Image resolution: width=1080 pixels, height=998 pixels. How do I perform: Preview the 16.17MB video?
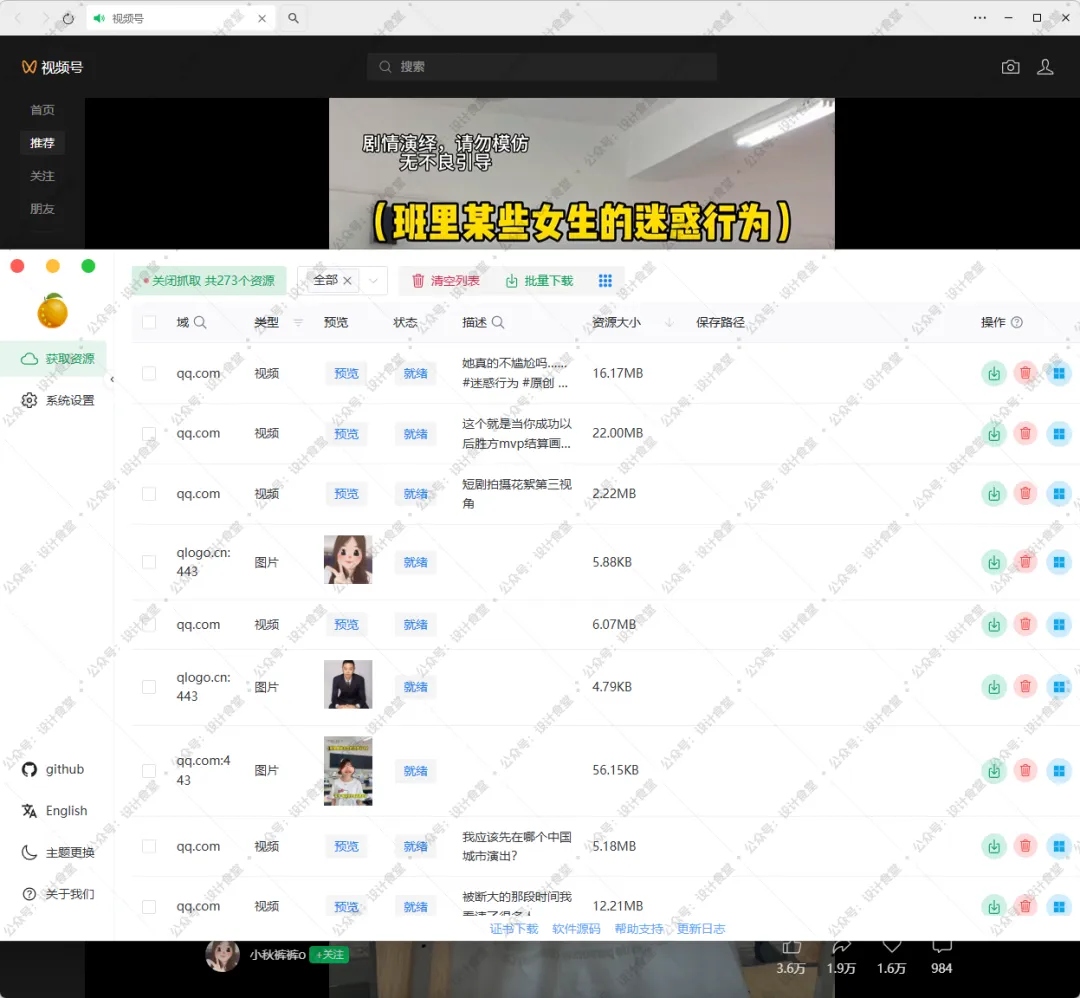[346, 373]
